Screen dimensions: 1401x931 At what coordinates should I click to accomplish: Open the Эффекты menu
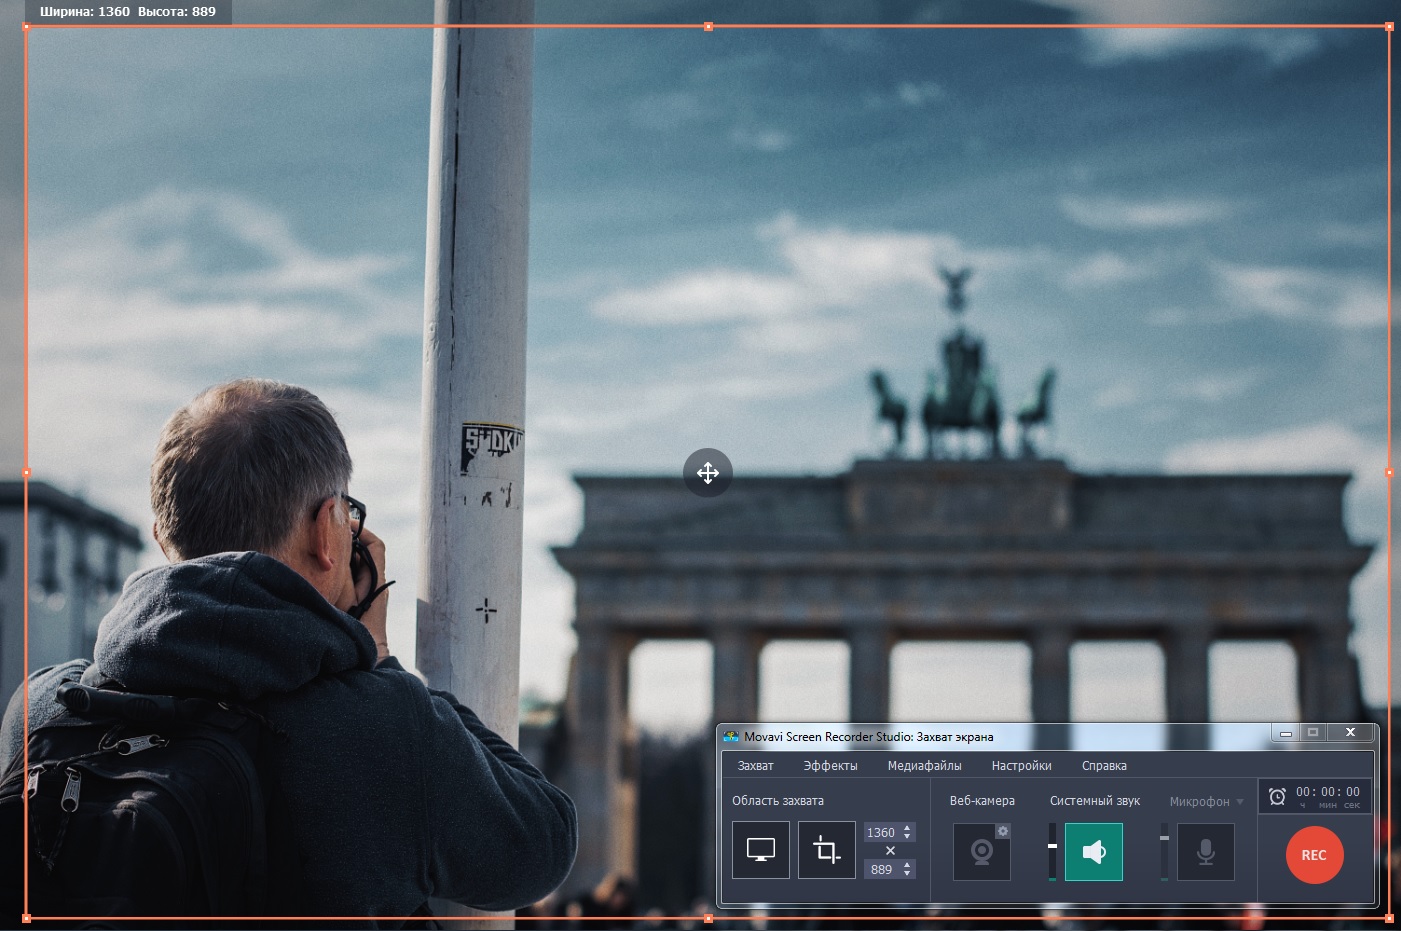coord(829,766)
